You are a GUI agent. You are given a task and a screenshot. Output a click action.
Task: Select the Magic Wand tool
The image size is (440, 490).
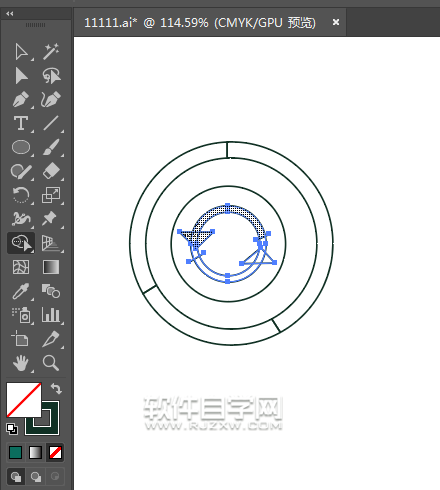51,52
